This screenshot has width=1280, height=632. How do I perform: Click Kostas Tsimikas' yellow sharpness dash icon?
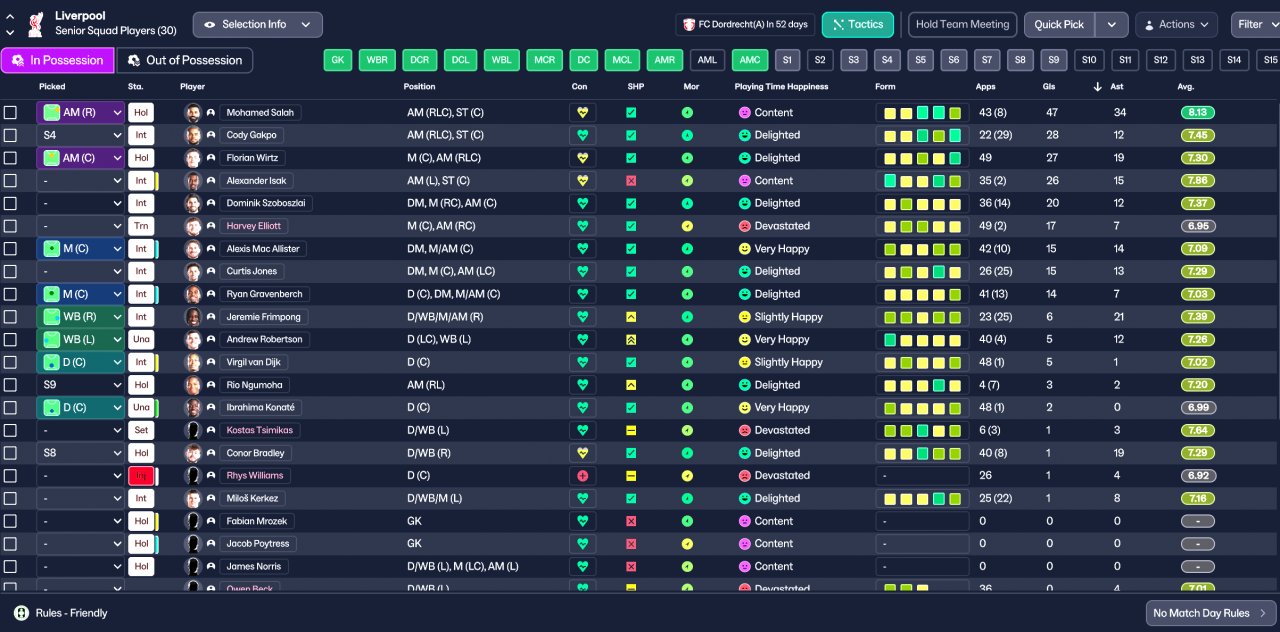coord(631,431)
